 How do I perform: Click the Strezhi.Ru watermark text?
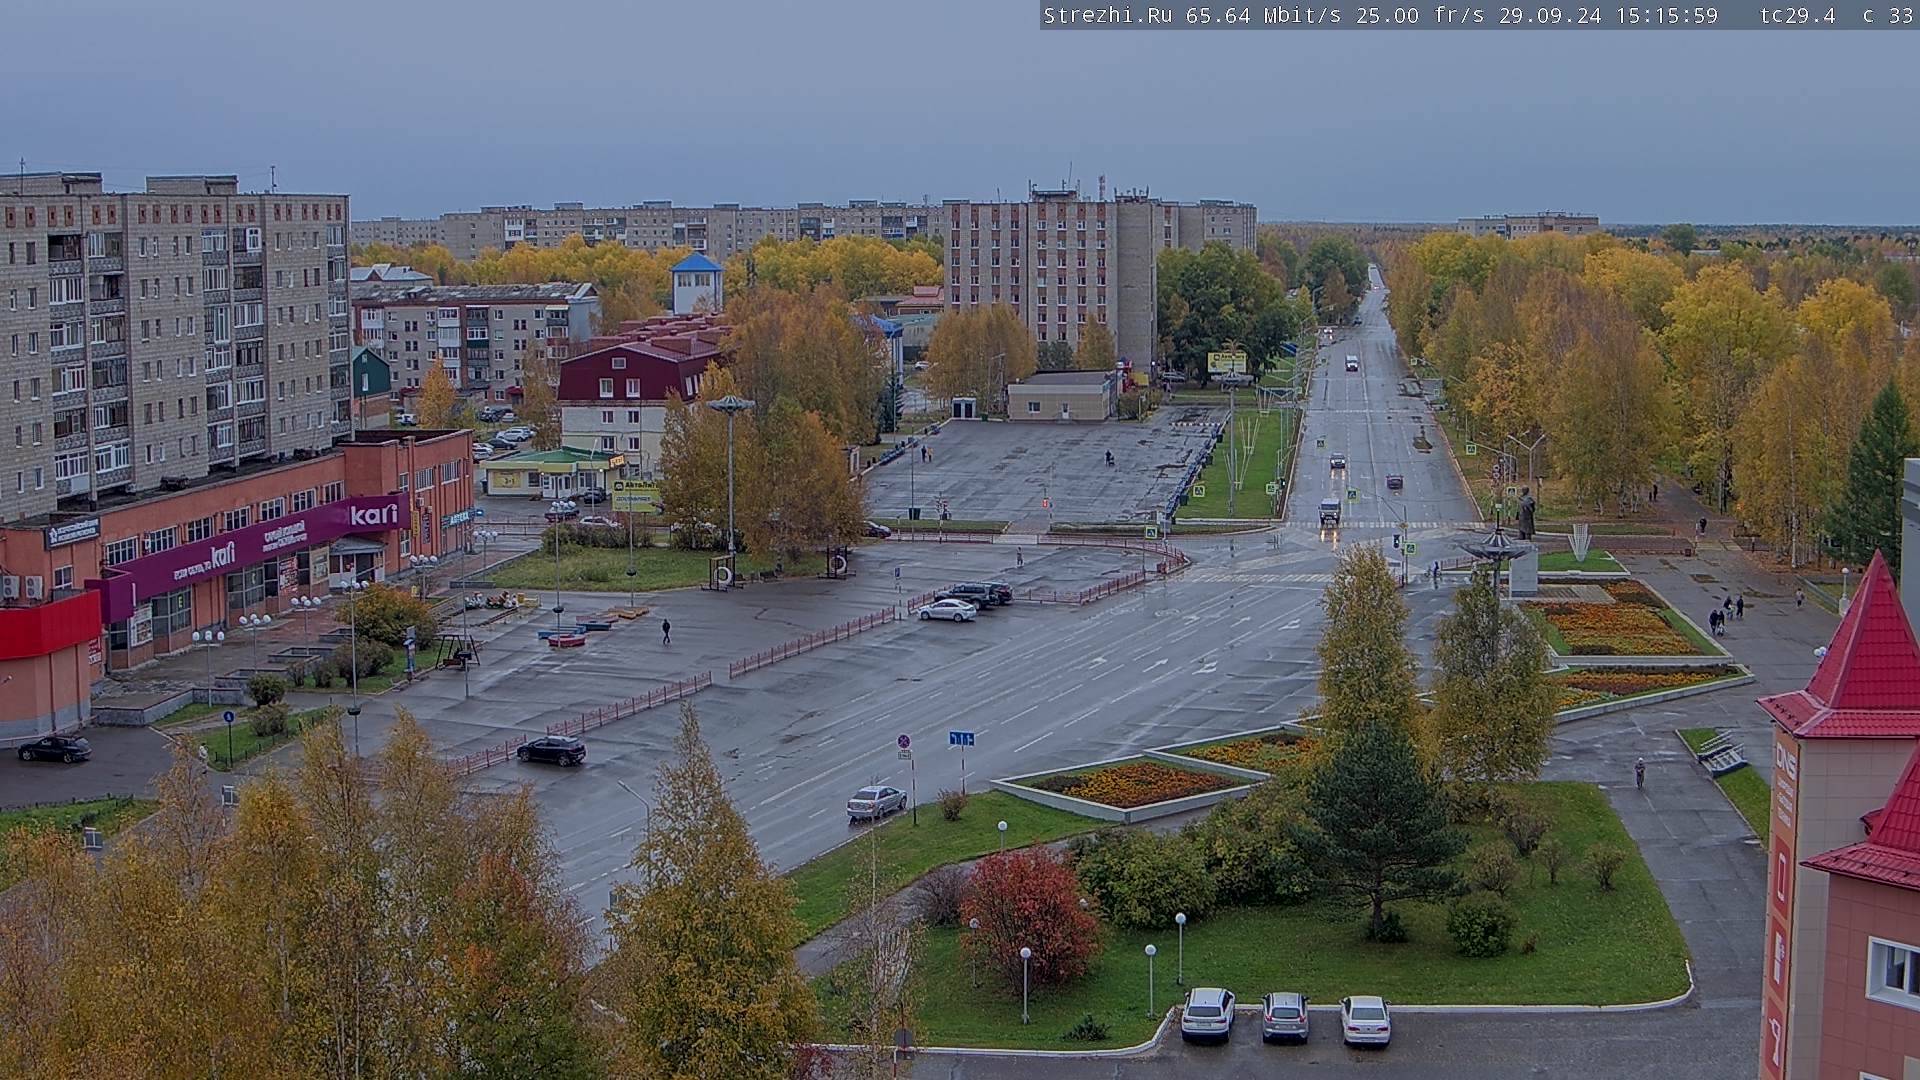coord(1109,15)
